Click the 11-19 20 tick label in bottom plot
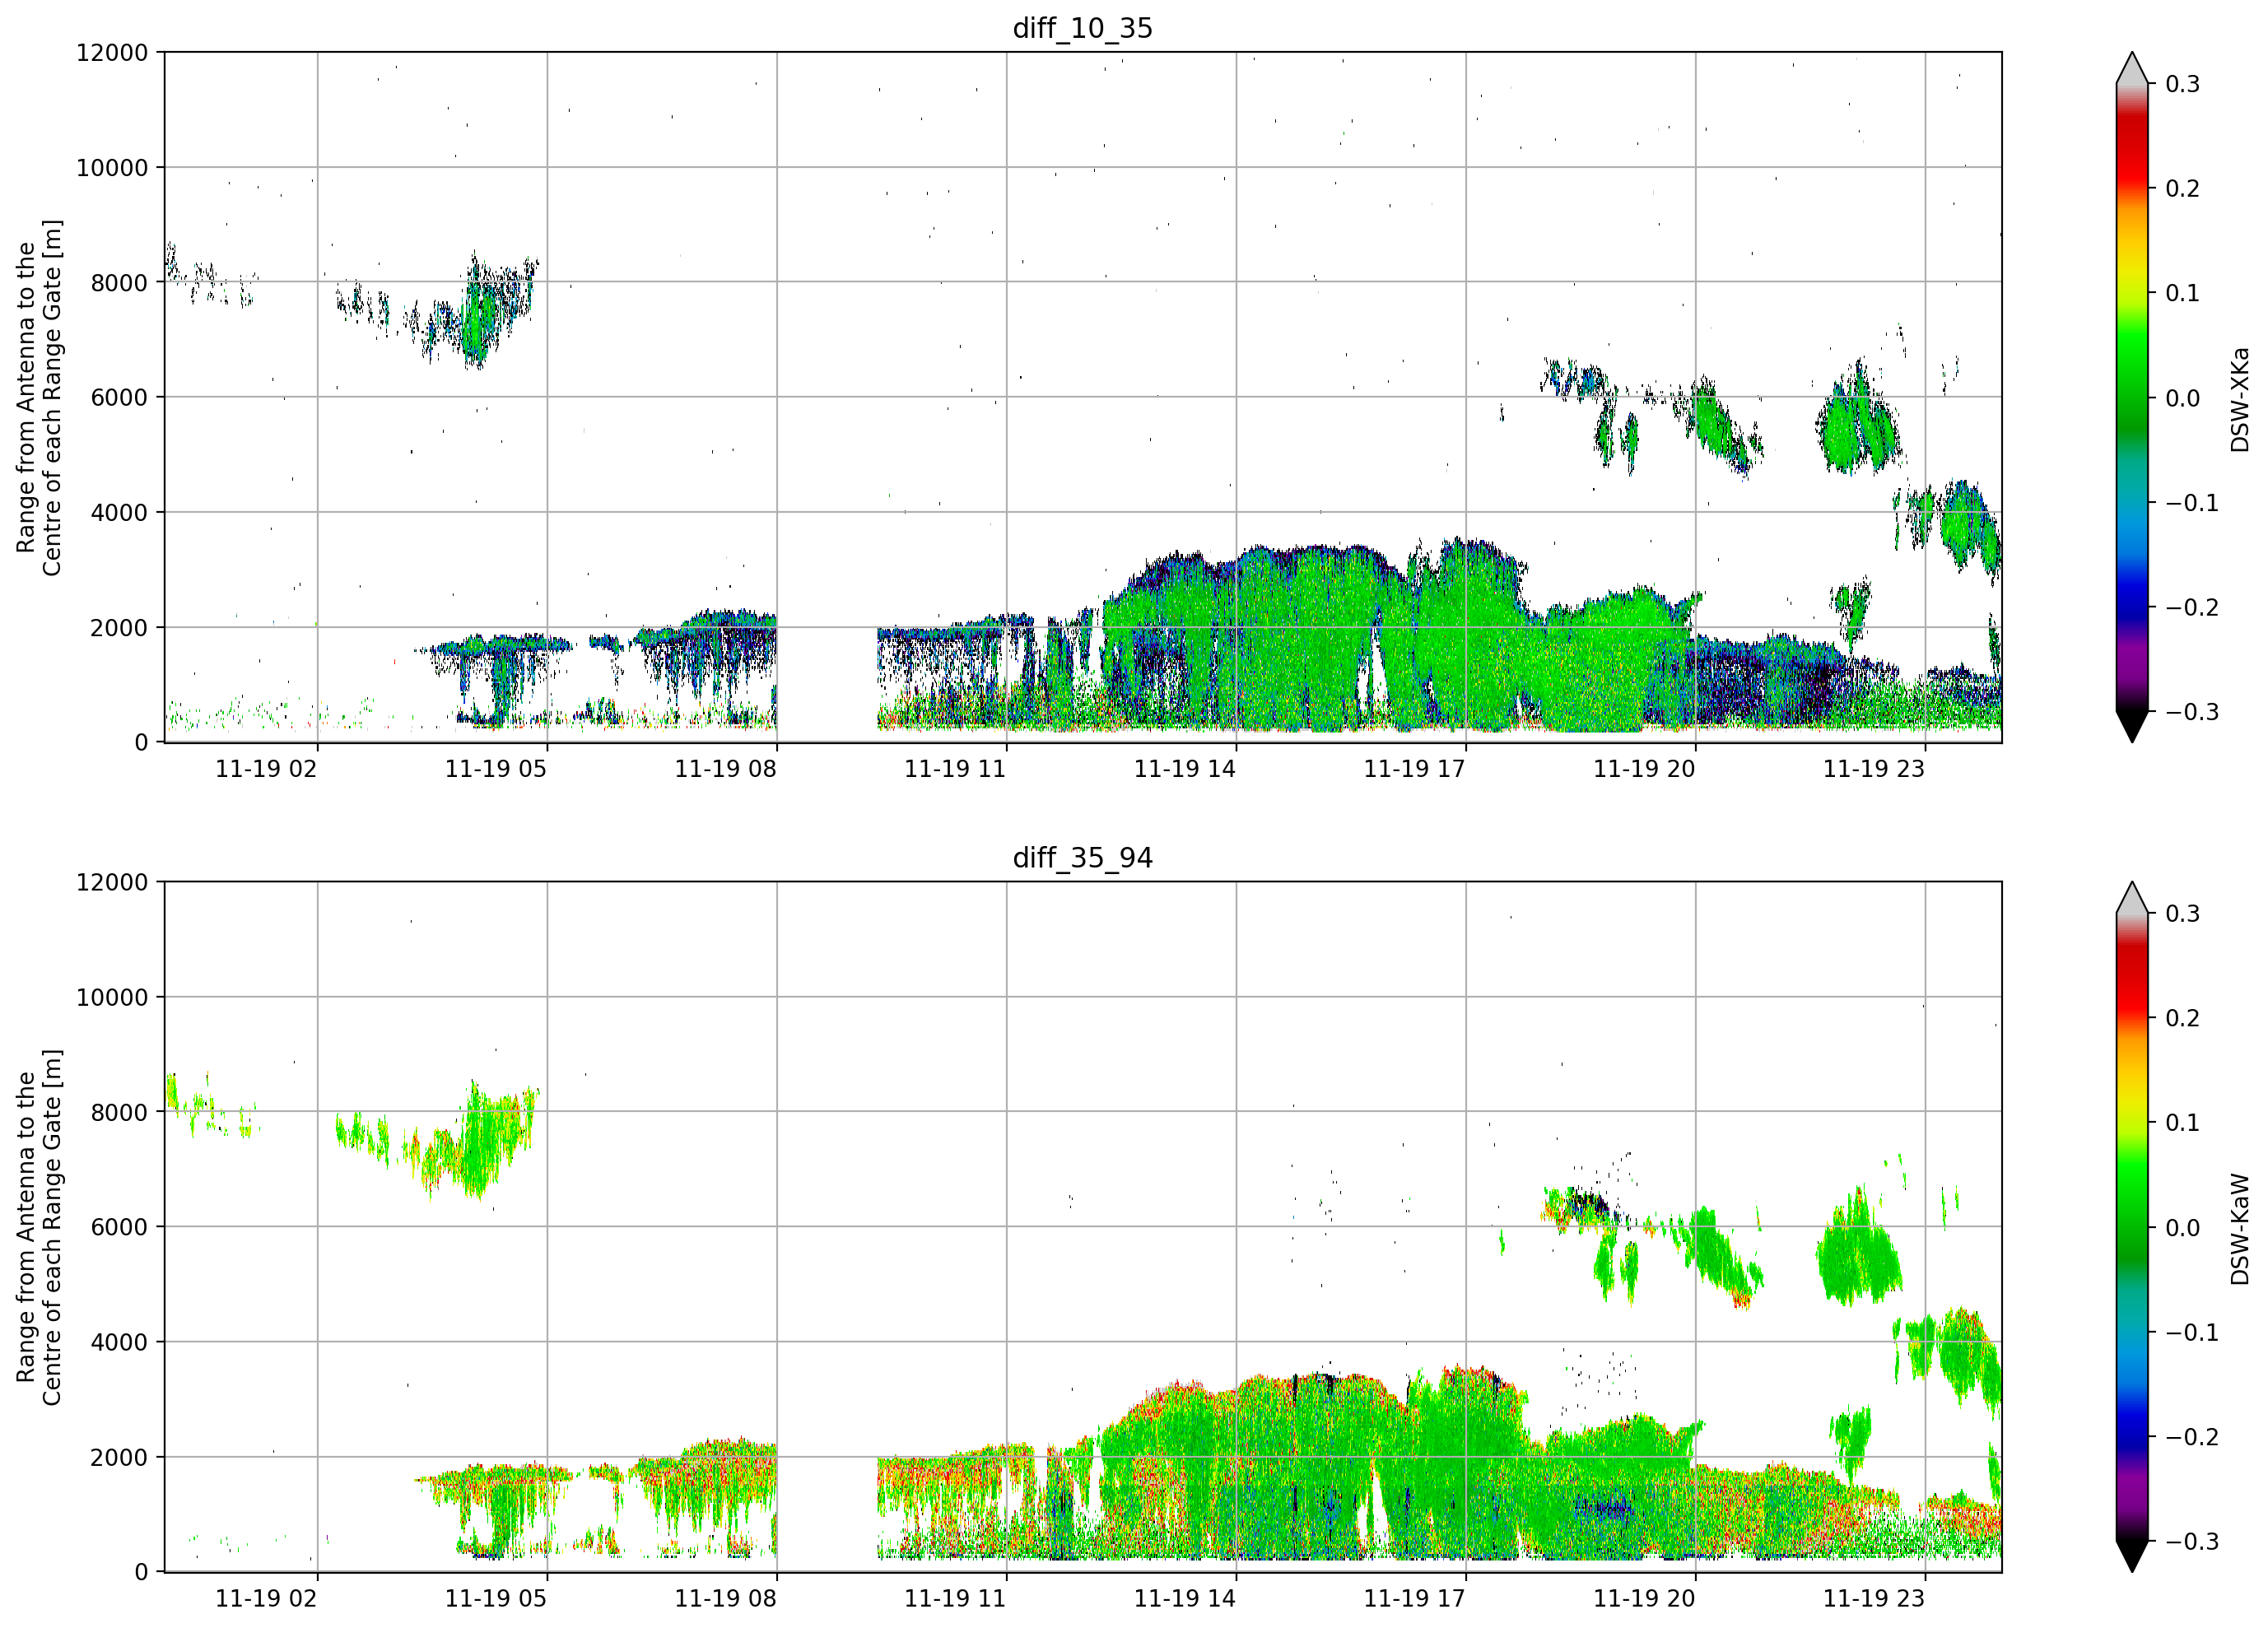The width and height of the screenshot is (2268, 1628). click(x=1644, y=1599)
